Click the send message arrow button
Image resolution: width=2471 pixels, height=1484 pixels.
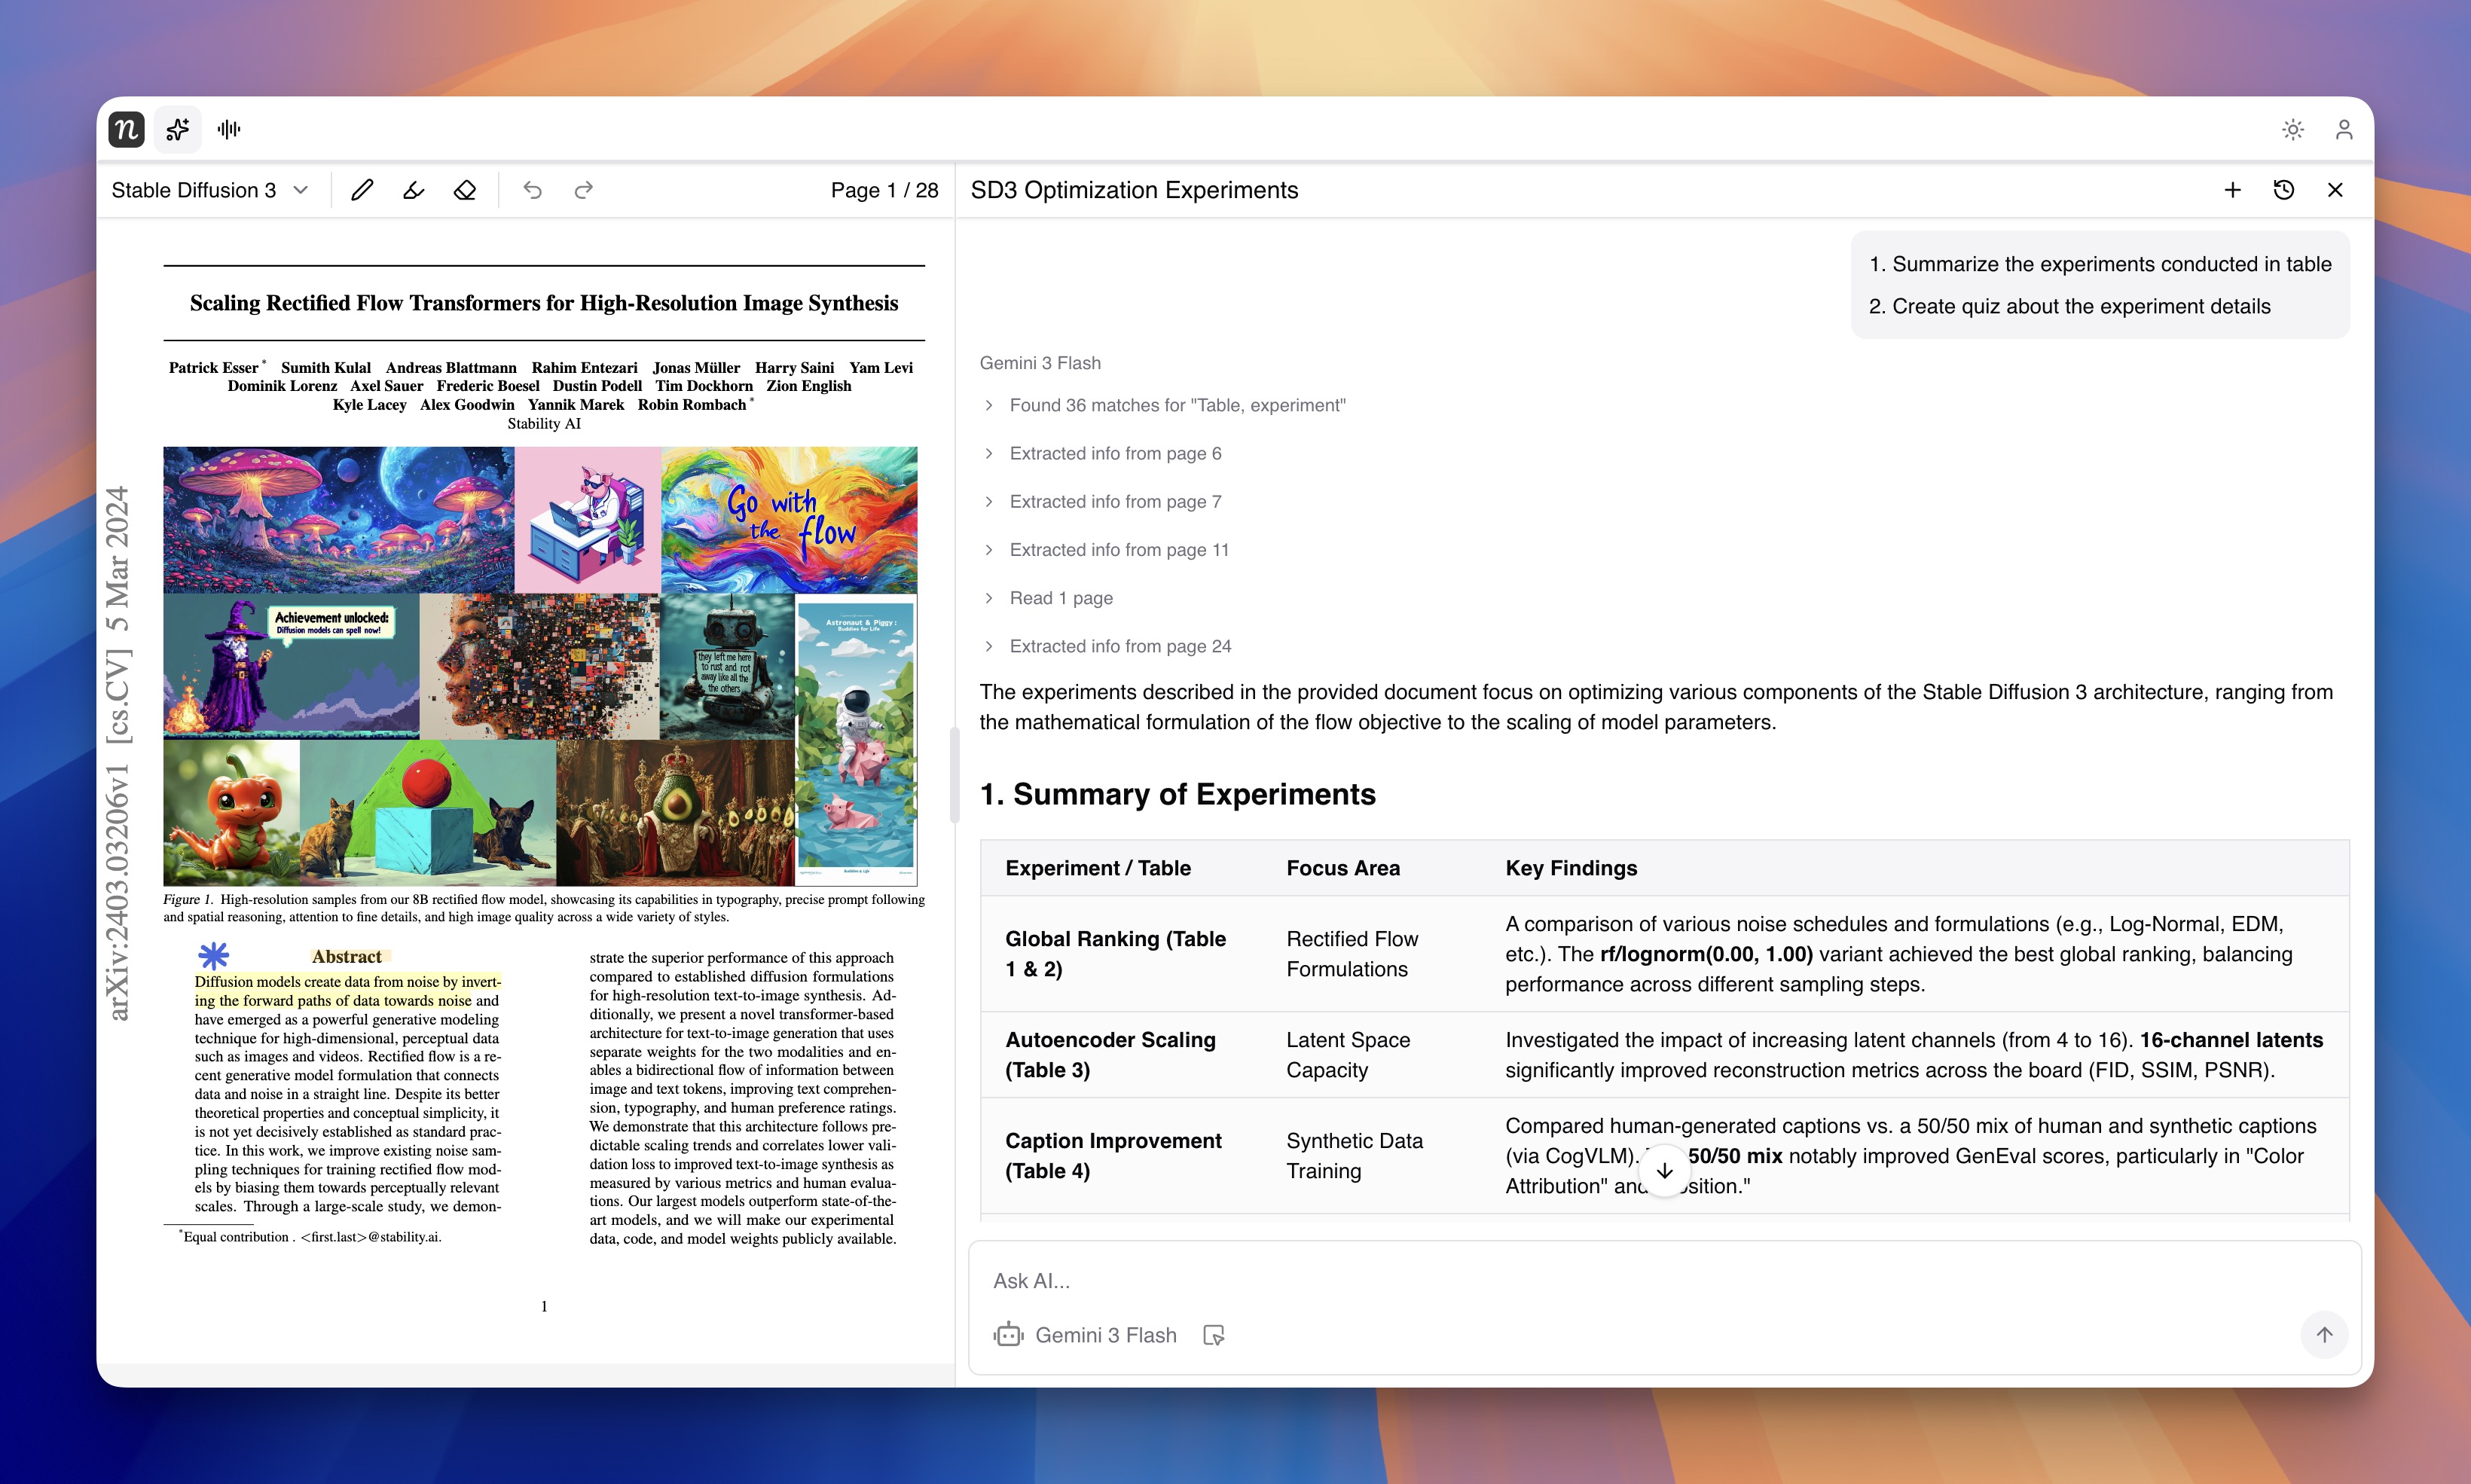point(2323,1335)
